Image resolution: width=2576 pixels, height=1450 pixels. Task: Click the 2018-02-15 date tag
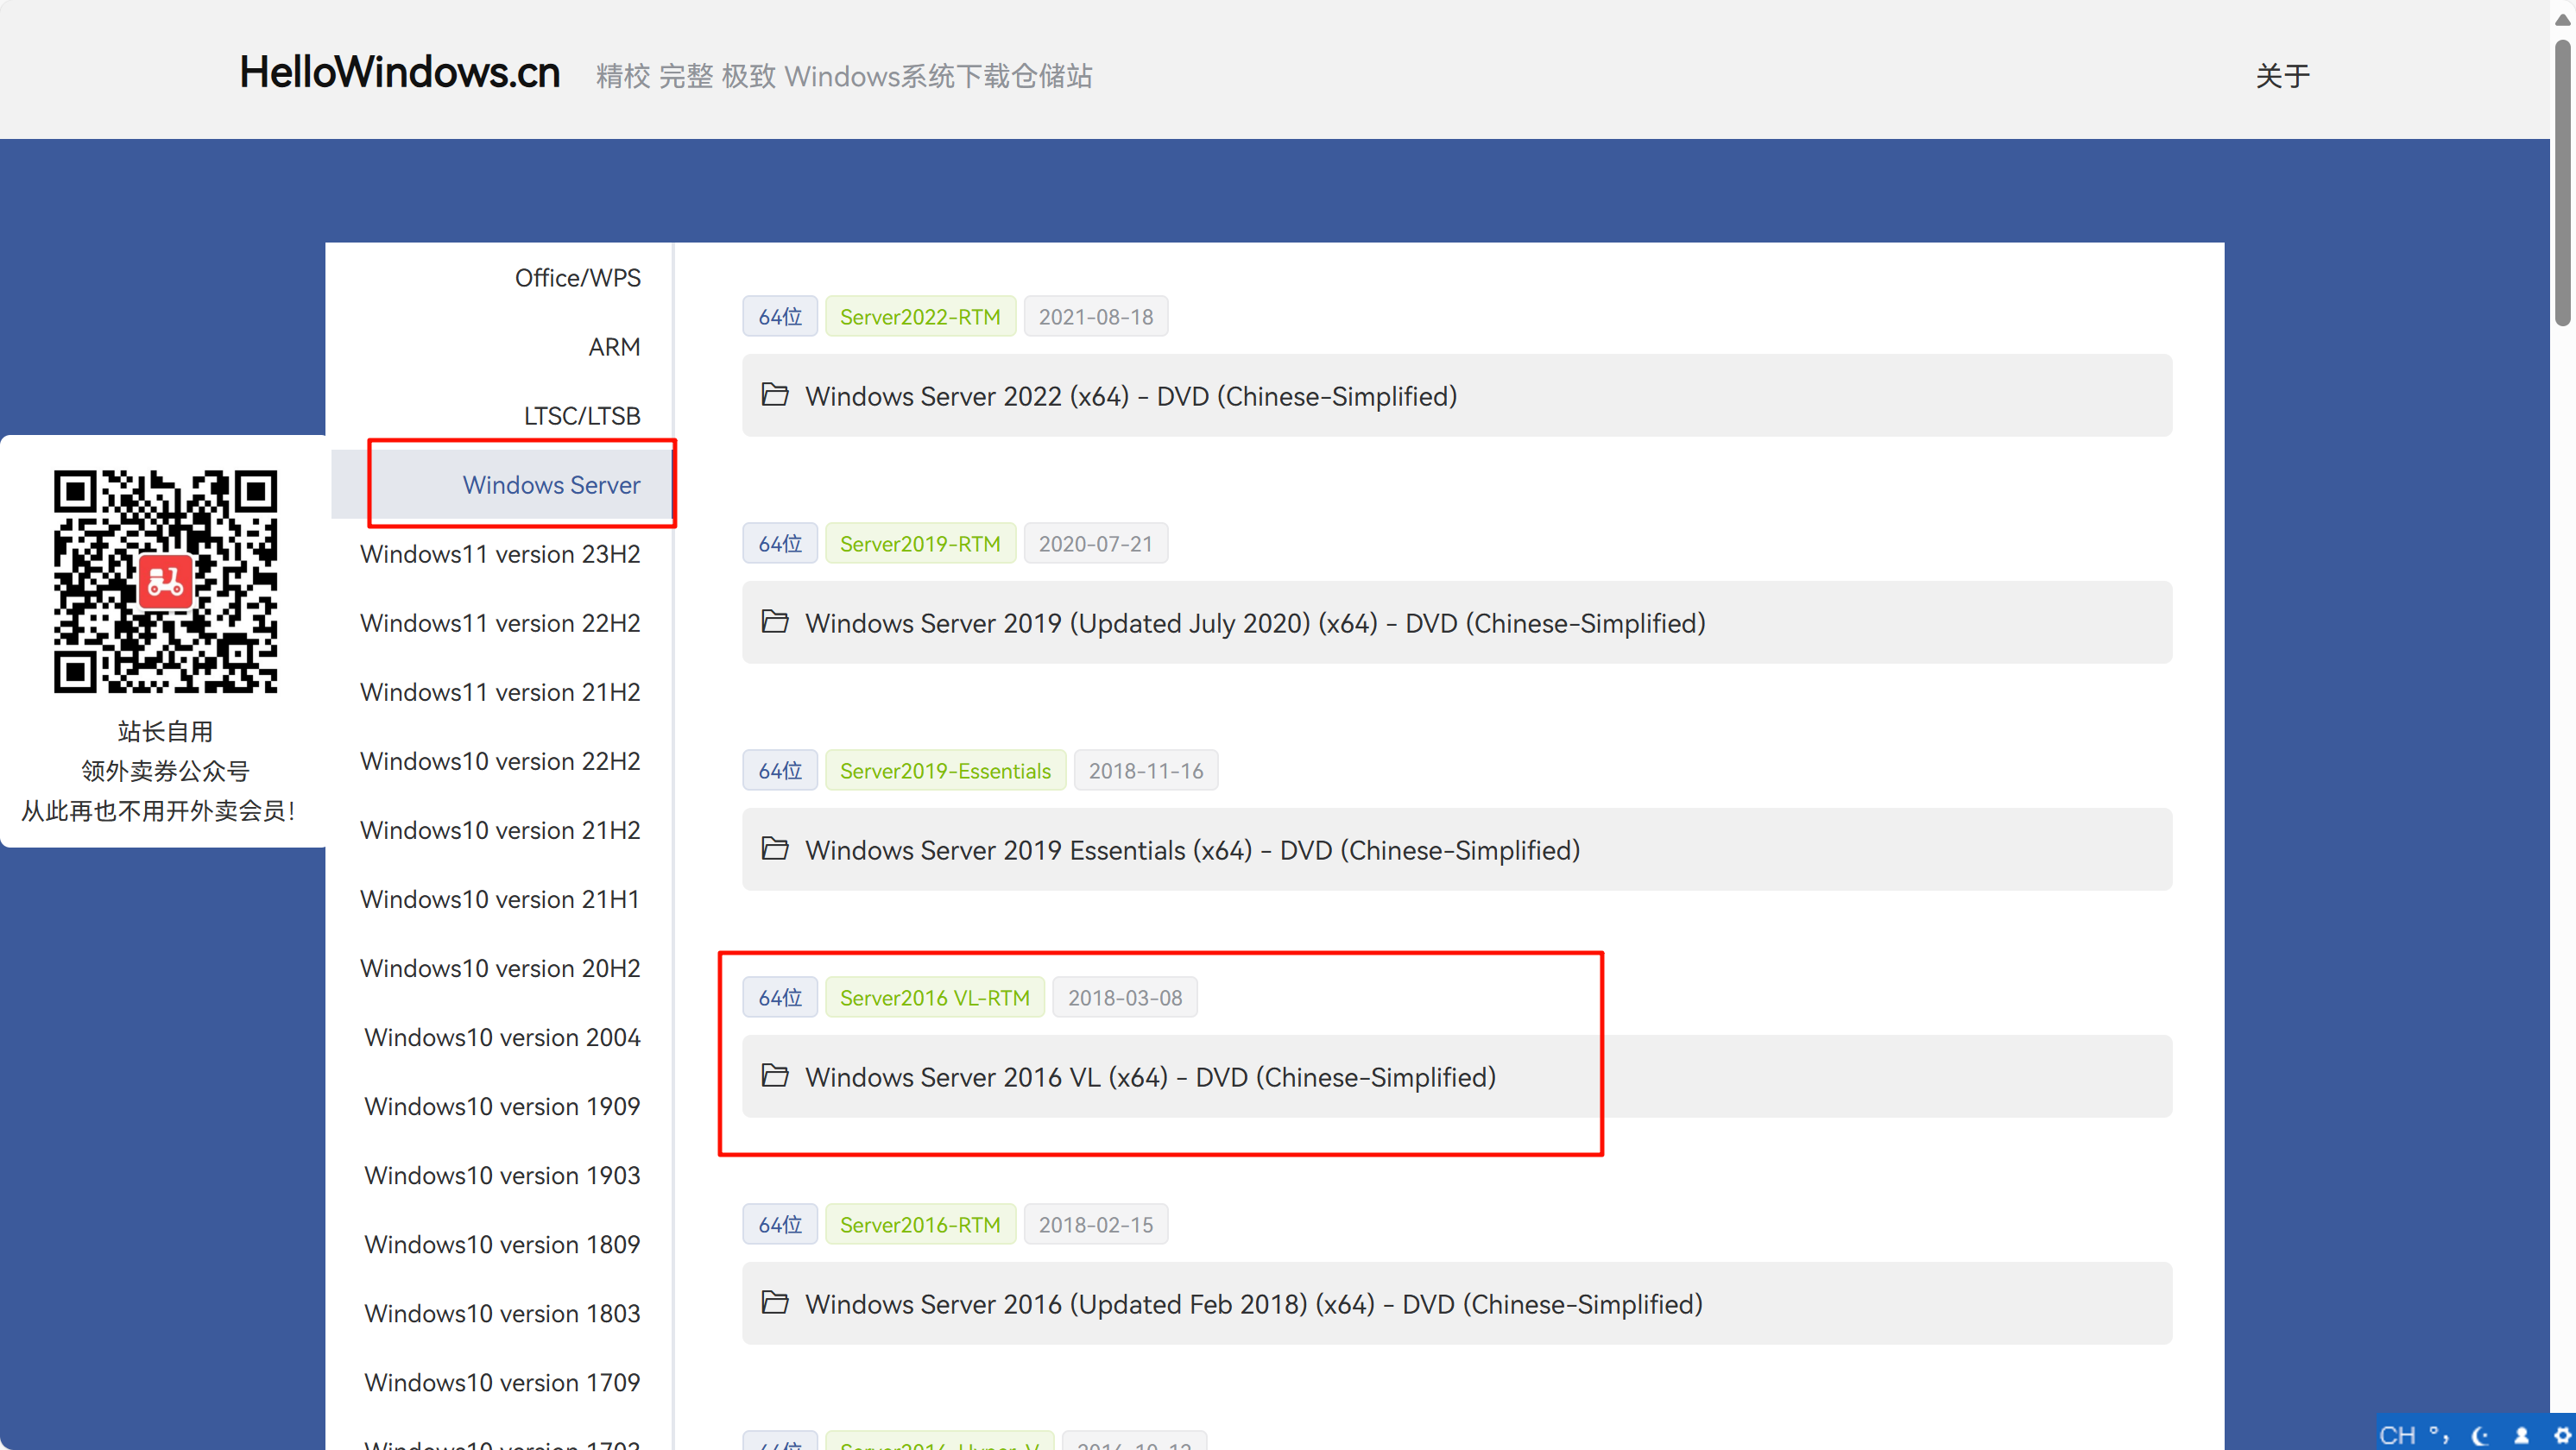[x=1095, y=1224]
